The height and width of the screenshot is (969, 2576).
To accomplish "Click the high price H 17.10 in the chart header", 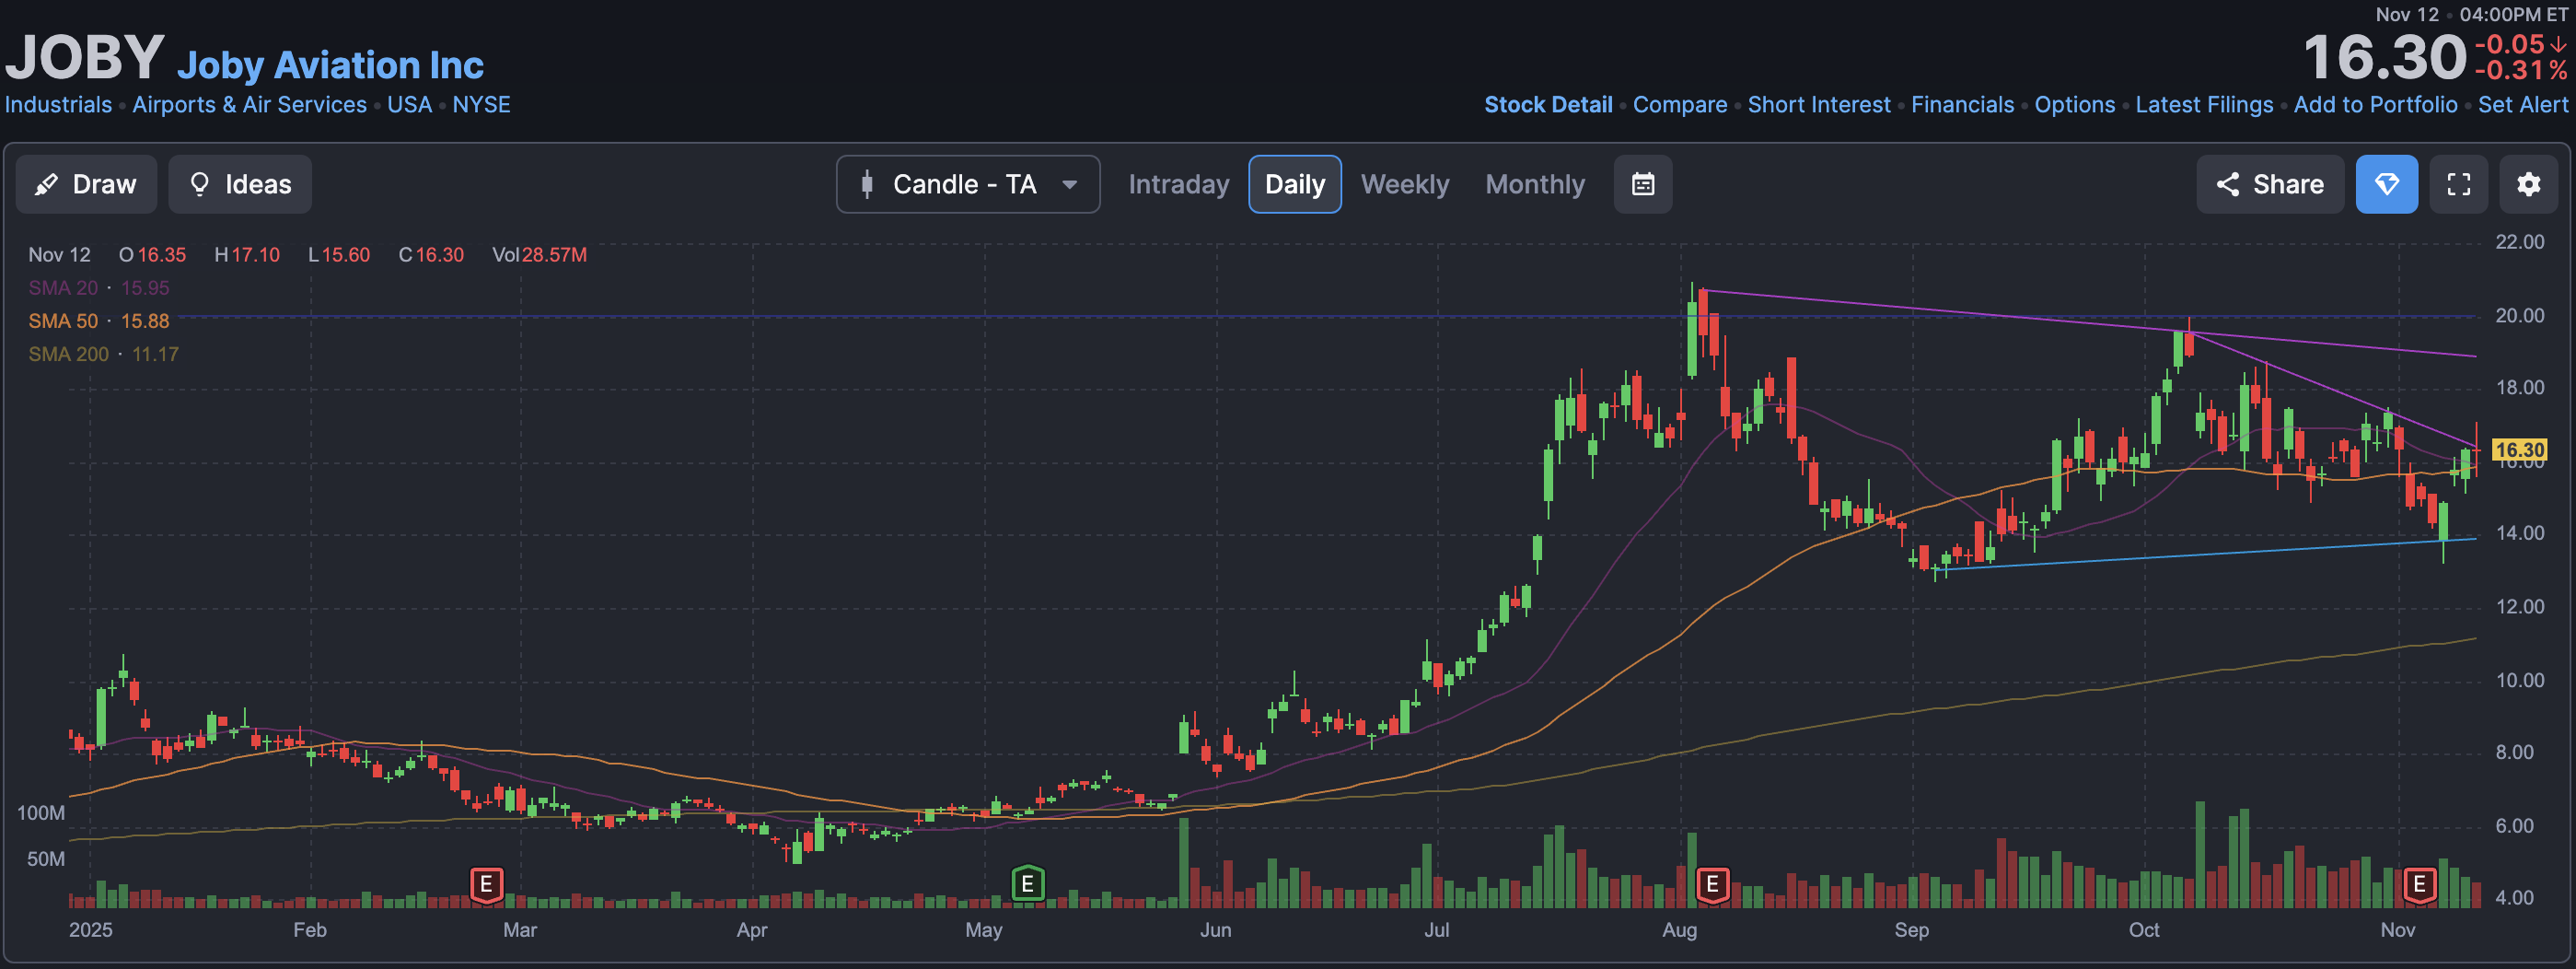I will click(247, 255).
